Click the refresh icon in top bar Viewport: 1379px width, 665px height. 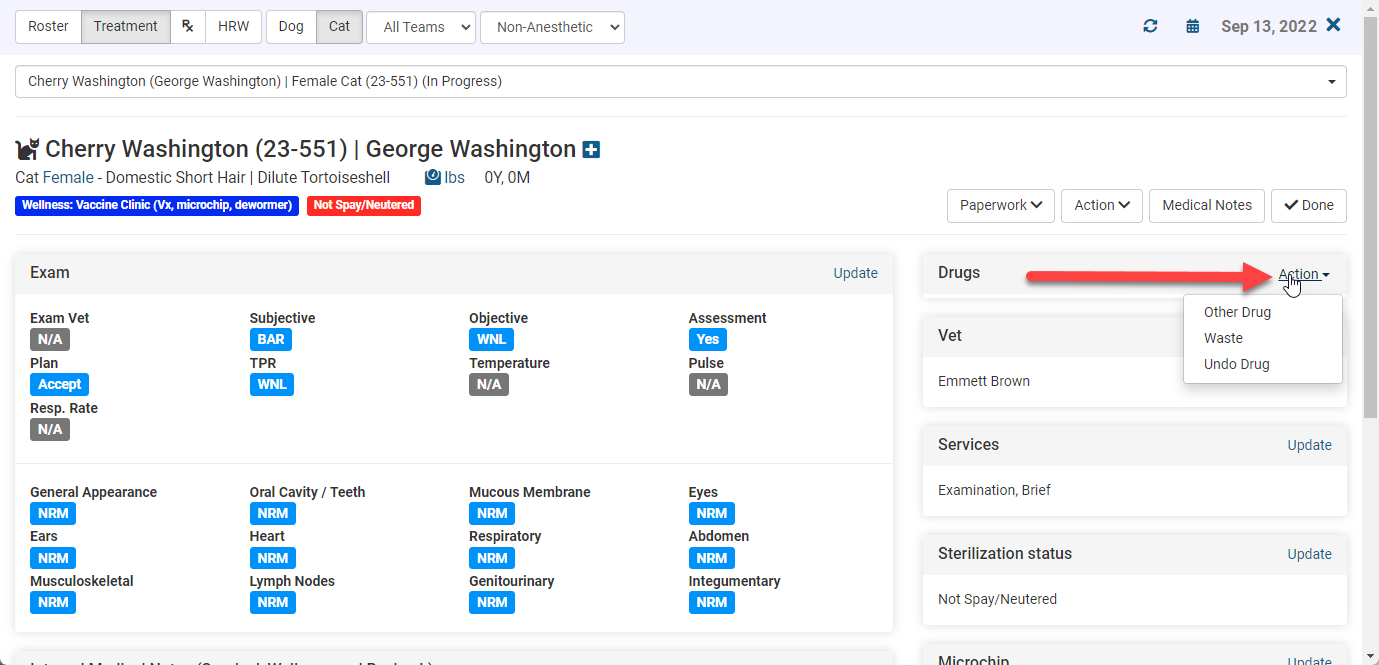[1150, 27]
